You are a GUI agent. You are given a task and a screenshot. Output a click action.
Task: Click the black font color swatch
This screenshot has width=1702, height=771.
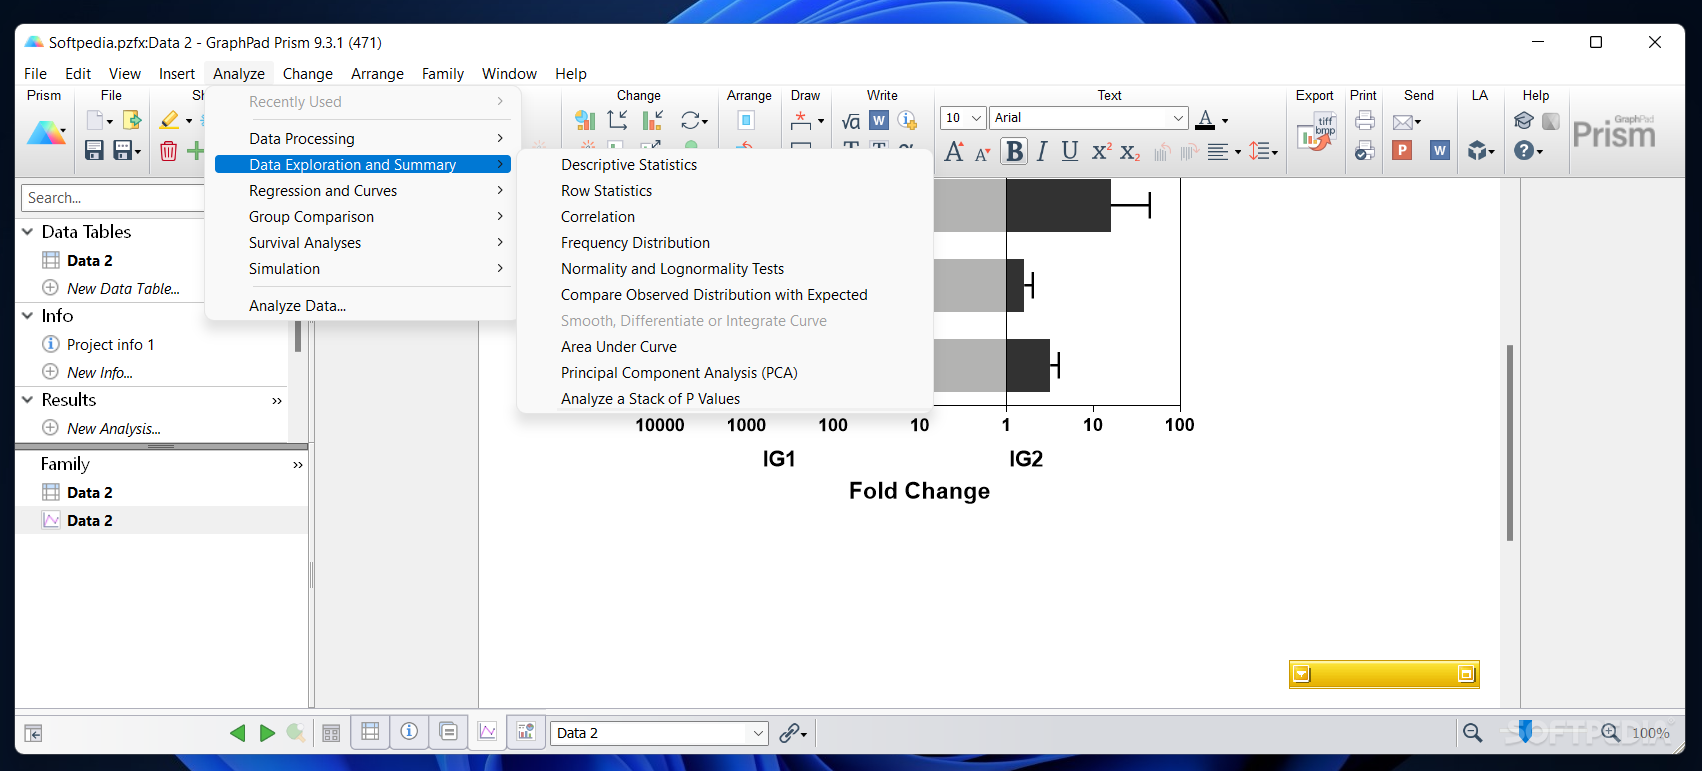pyautogui.click(x=1205, y=120)
